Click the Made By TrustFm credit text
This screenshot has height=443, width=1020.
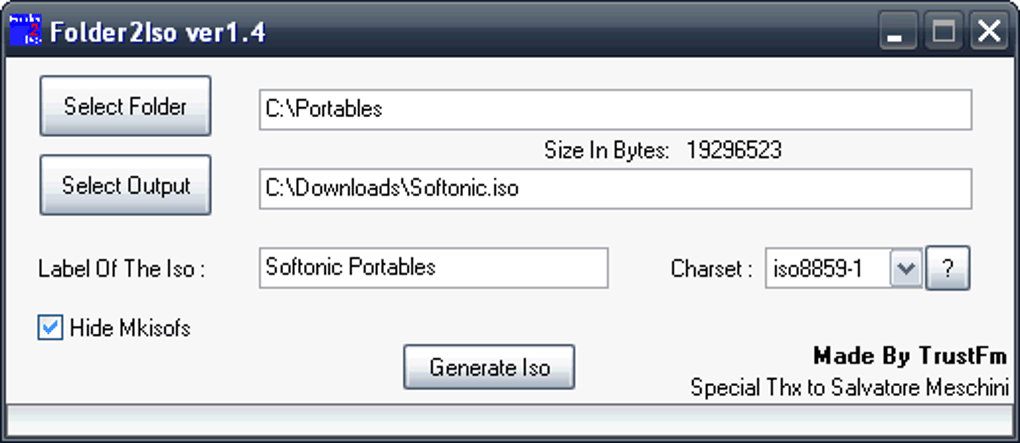[x=910, y=356]
